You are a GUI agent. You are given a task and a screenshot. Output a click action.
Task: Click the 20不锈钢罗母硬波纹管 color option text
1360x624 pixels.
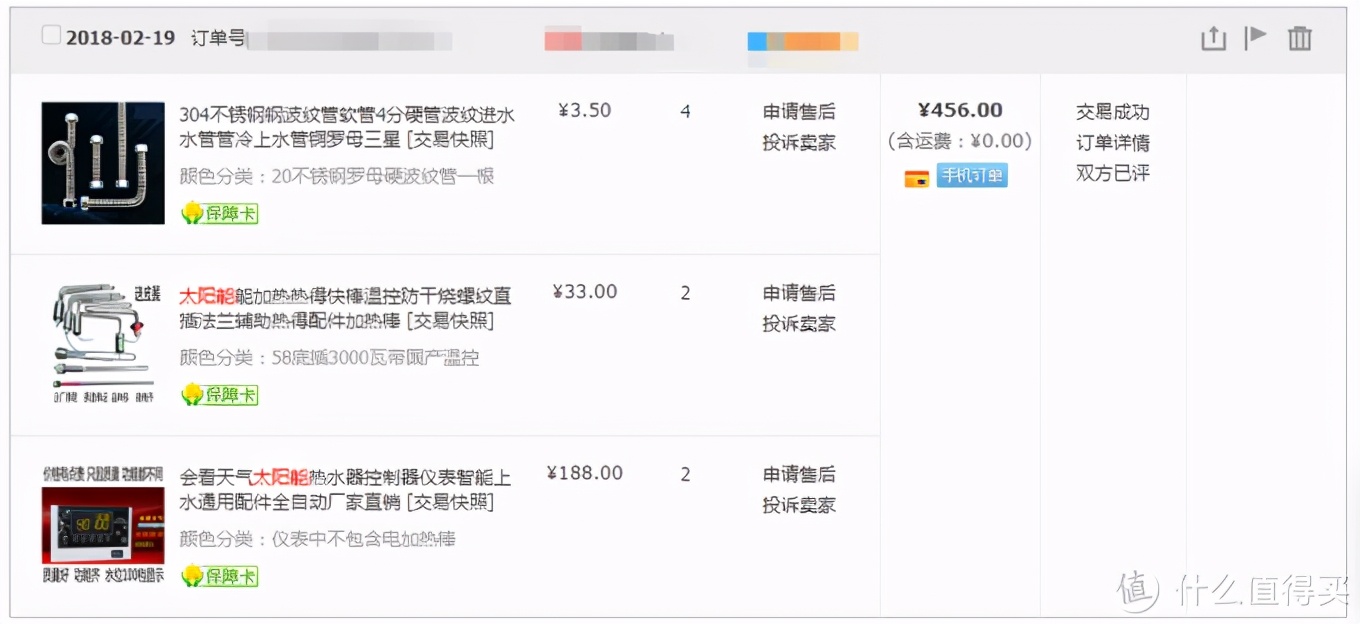(x=337, y=176)
